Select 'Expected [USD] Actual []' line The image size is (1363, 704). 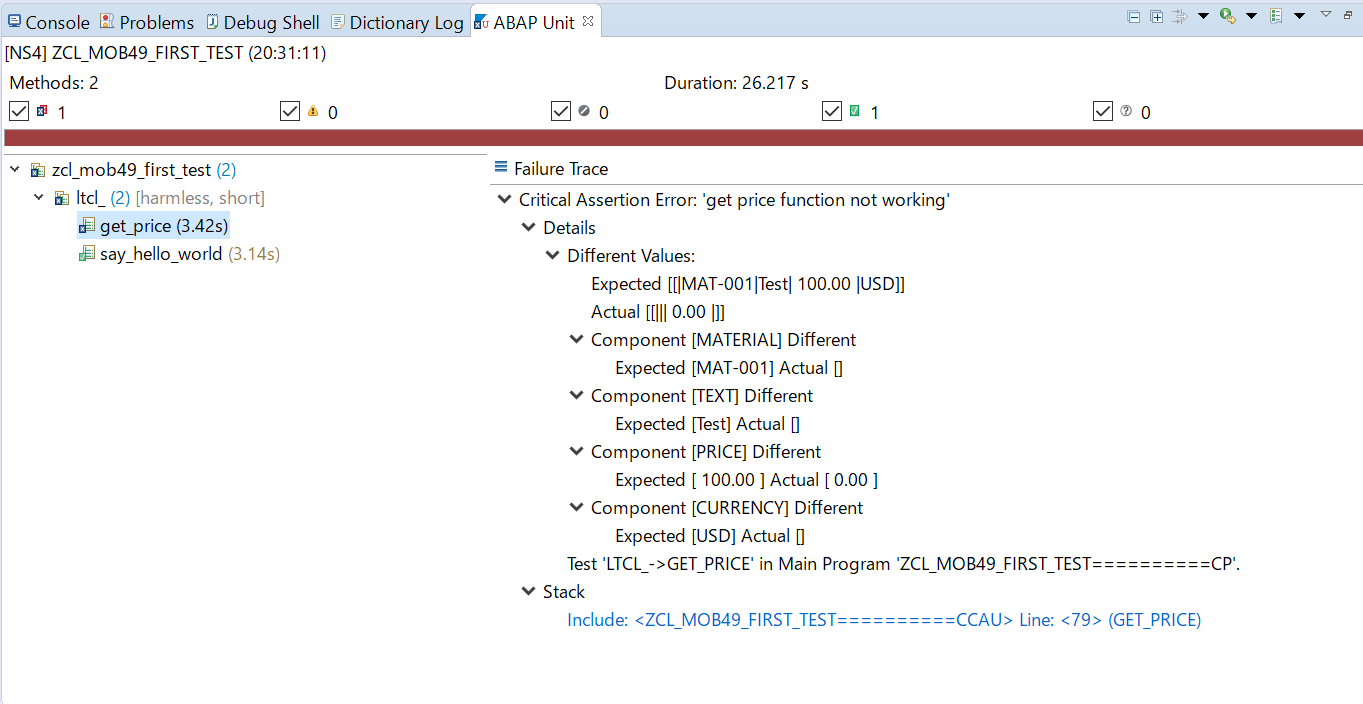pos(710,536)
